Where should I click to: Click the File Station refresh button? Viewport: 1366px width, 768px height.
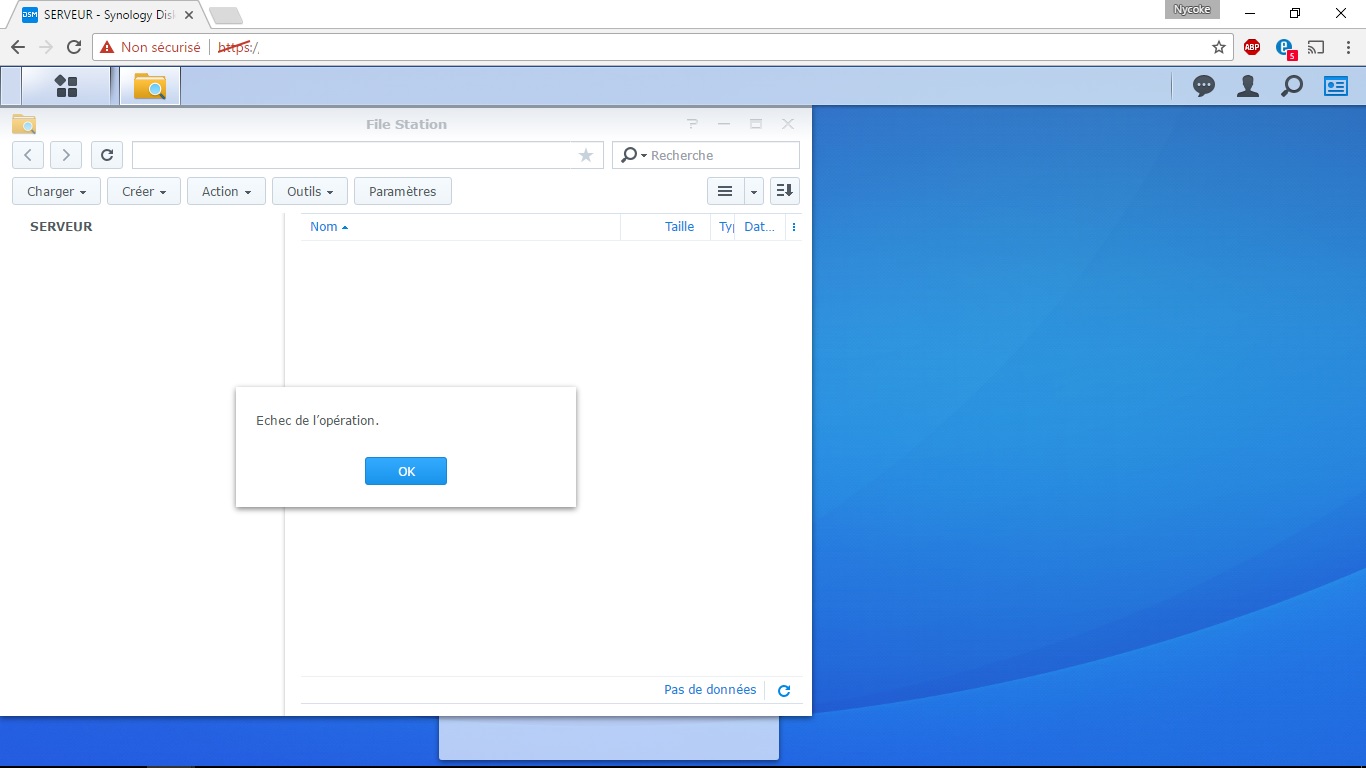click(x=107, y=155)
